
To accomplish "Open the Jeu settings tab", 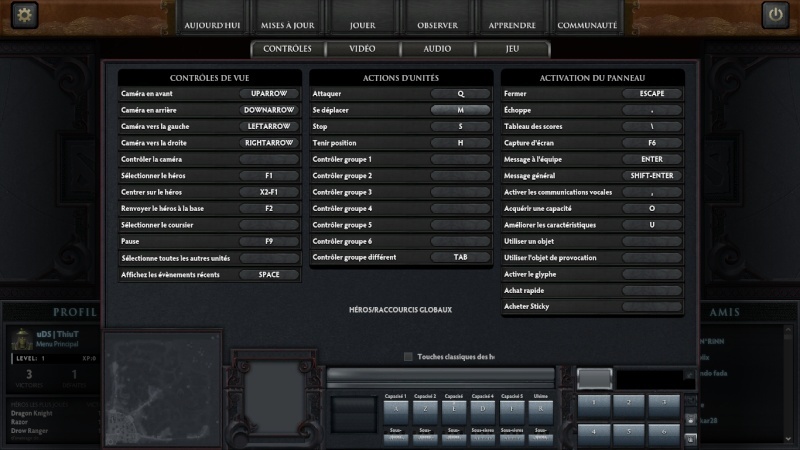I will (x=512, y=49).
